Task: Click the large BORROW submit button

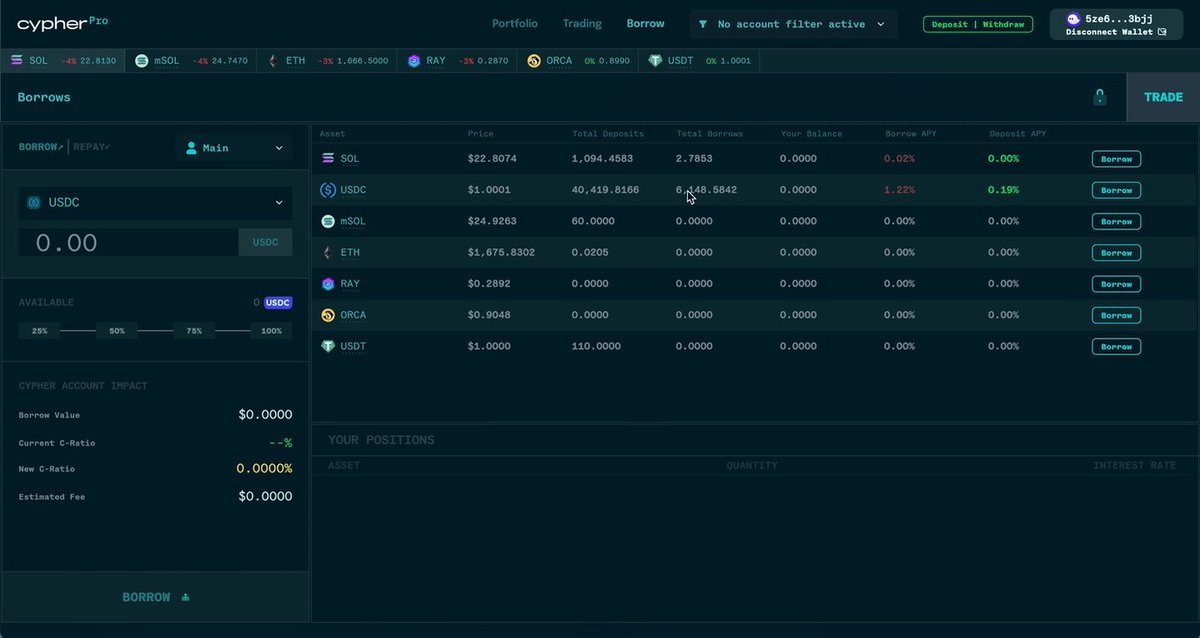Action: pos(156,597)
